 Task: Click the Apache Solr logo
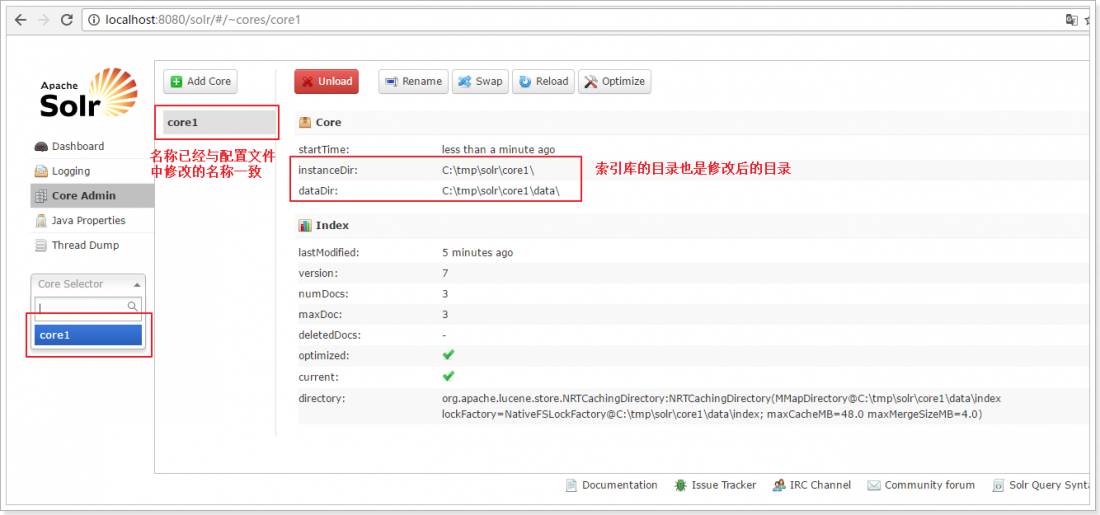pos(88,93)
